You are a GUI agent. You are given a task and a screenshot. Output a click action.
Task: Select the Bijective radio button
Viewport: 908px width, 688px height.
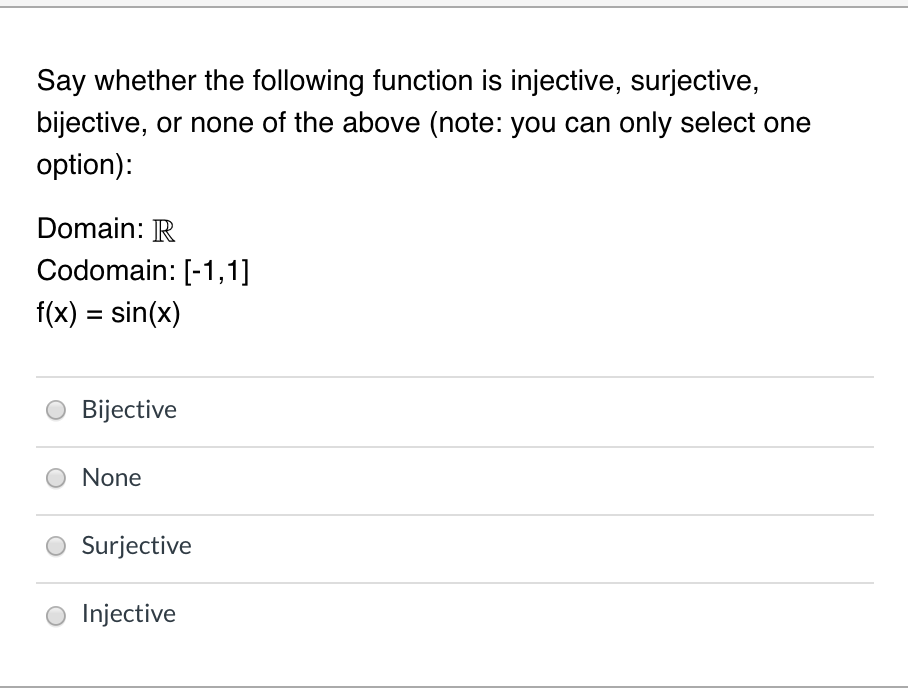click(x=56, y=410)
